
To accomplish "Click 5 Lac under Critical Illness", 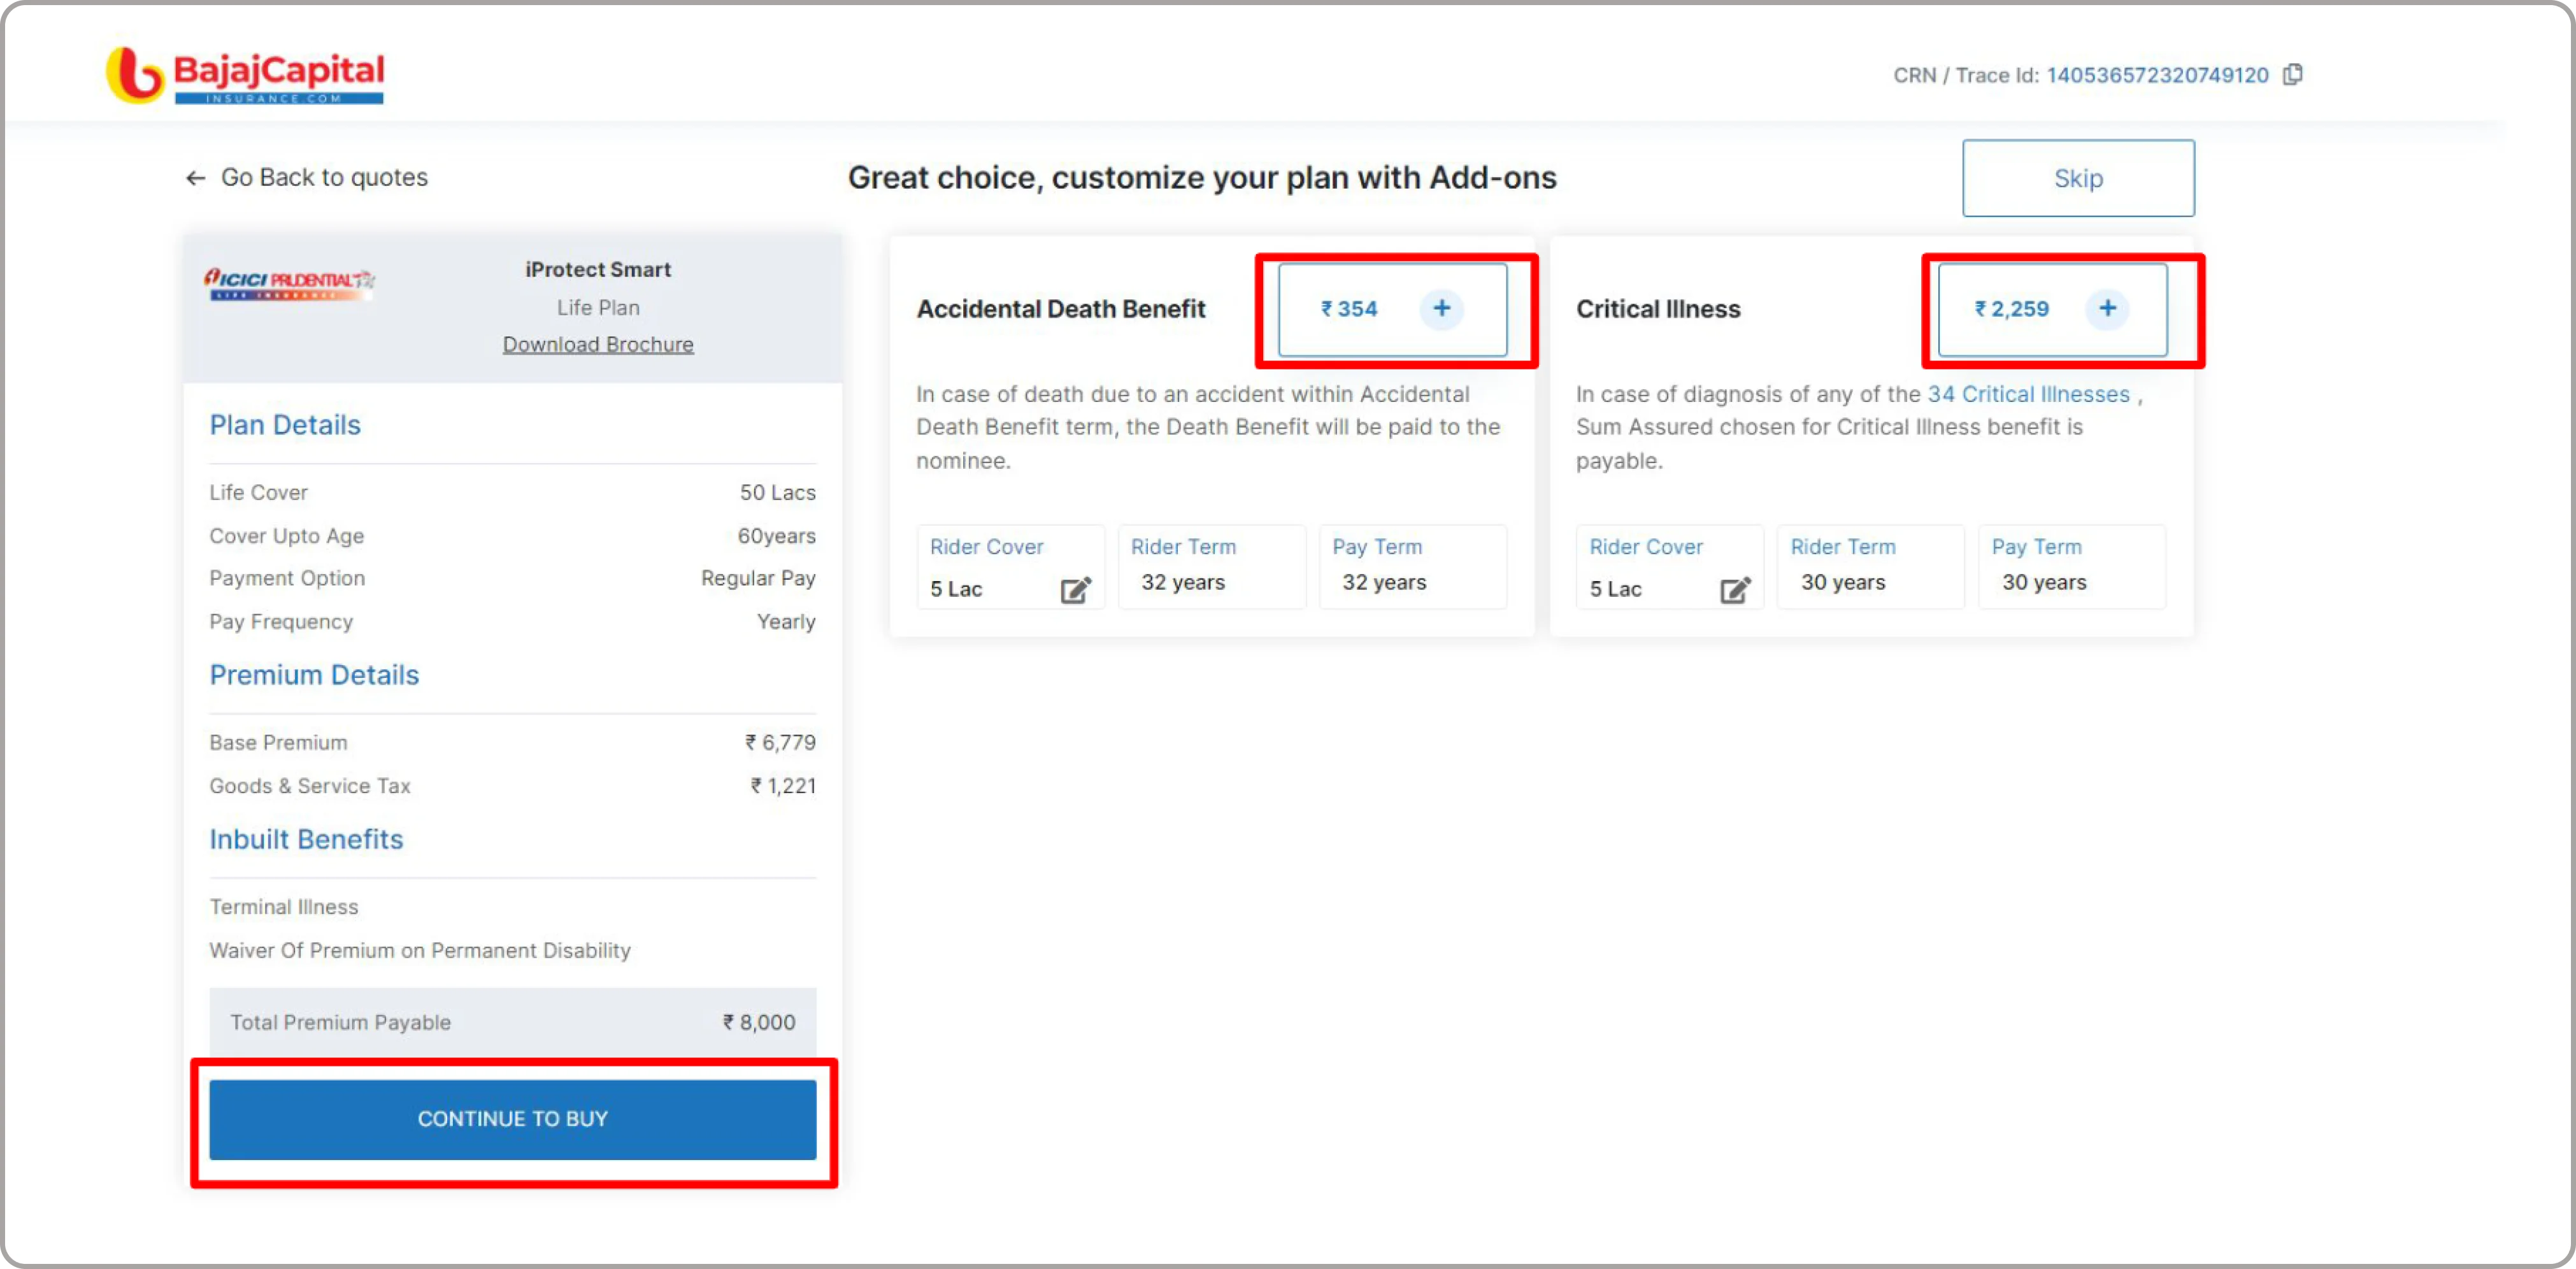I will tap(1616, 589).
